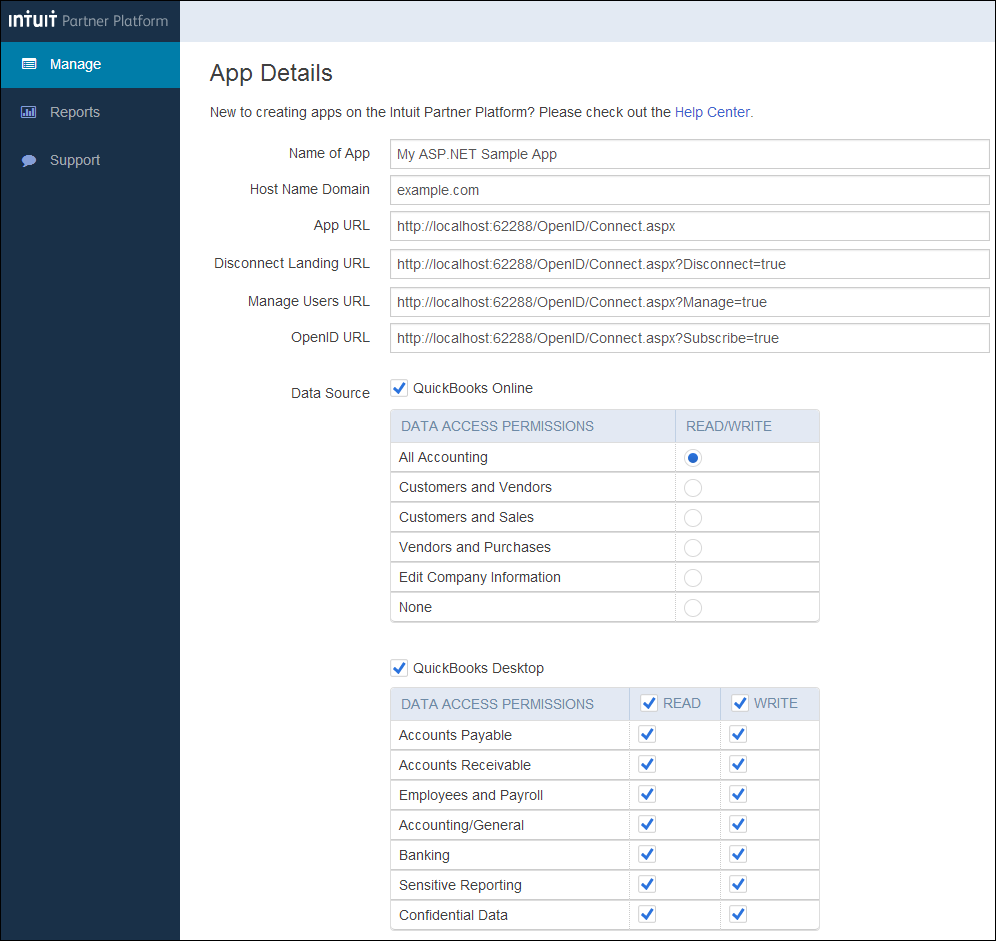
Task: Click the OpenID URL input field
Action: coord(689,338)
